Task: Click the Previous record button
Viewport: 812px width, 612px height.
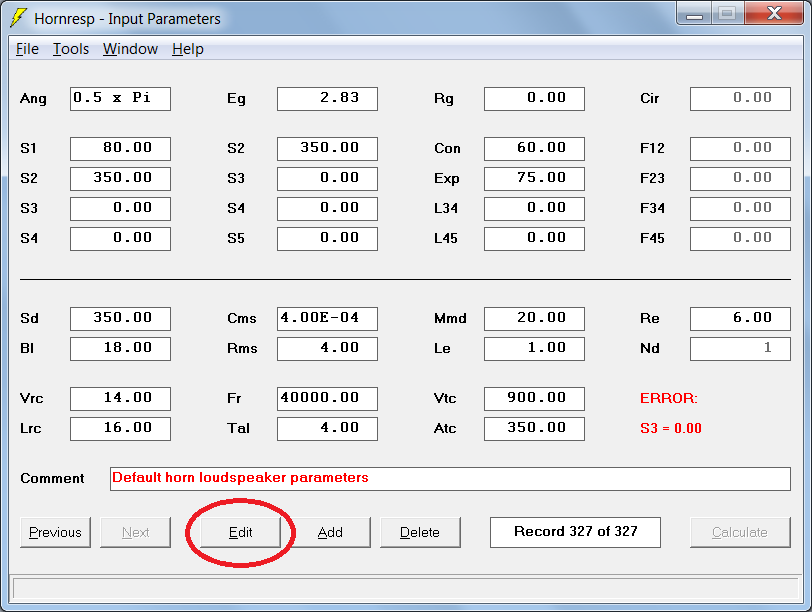Action: [55, 532]
